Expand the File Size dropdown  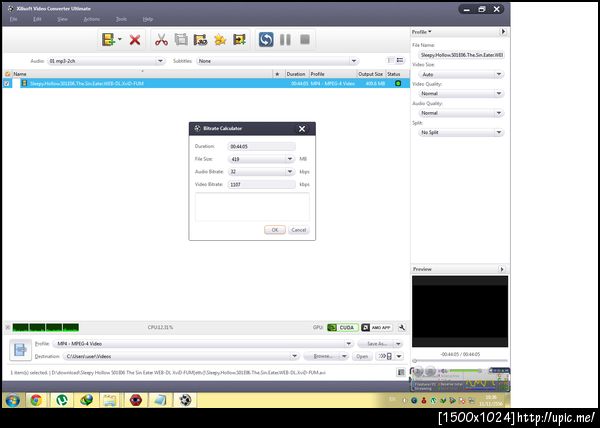290,159
